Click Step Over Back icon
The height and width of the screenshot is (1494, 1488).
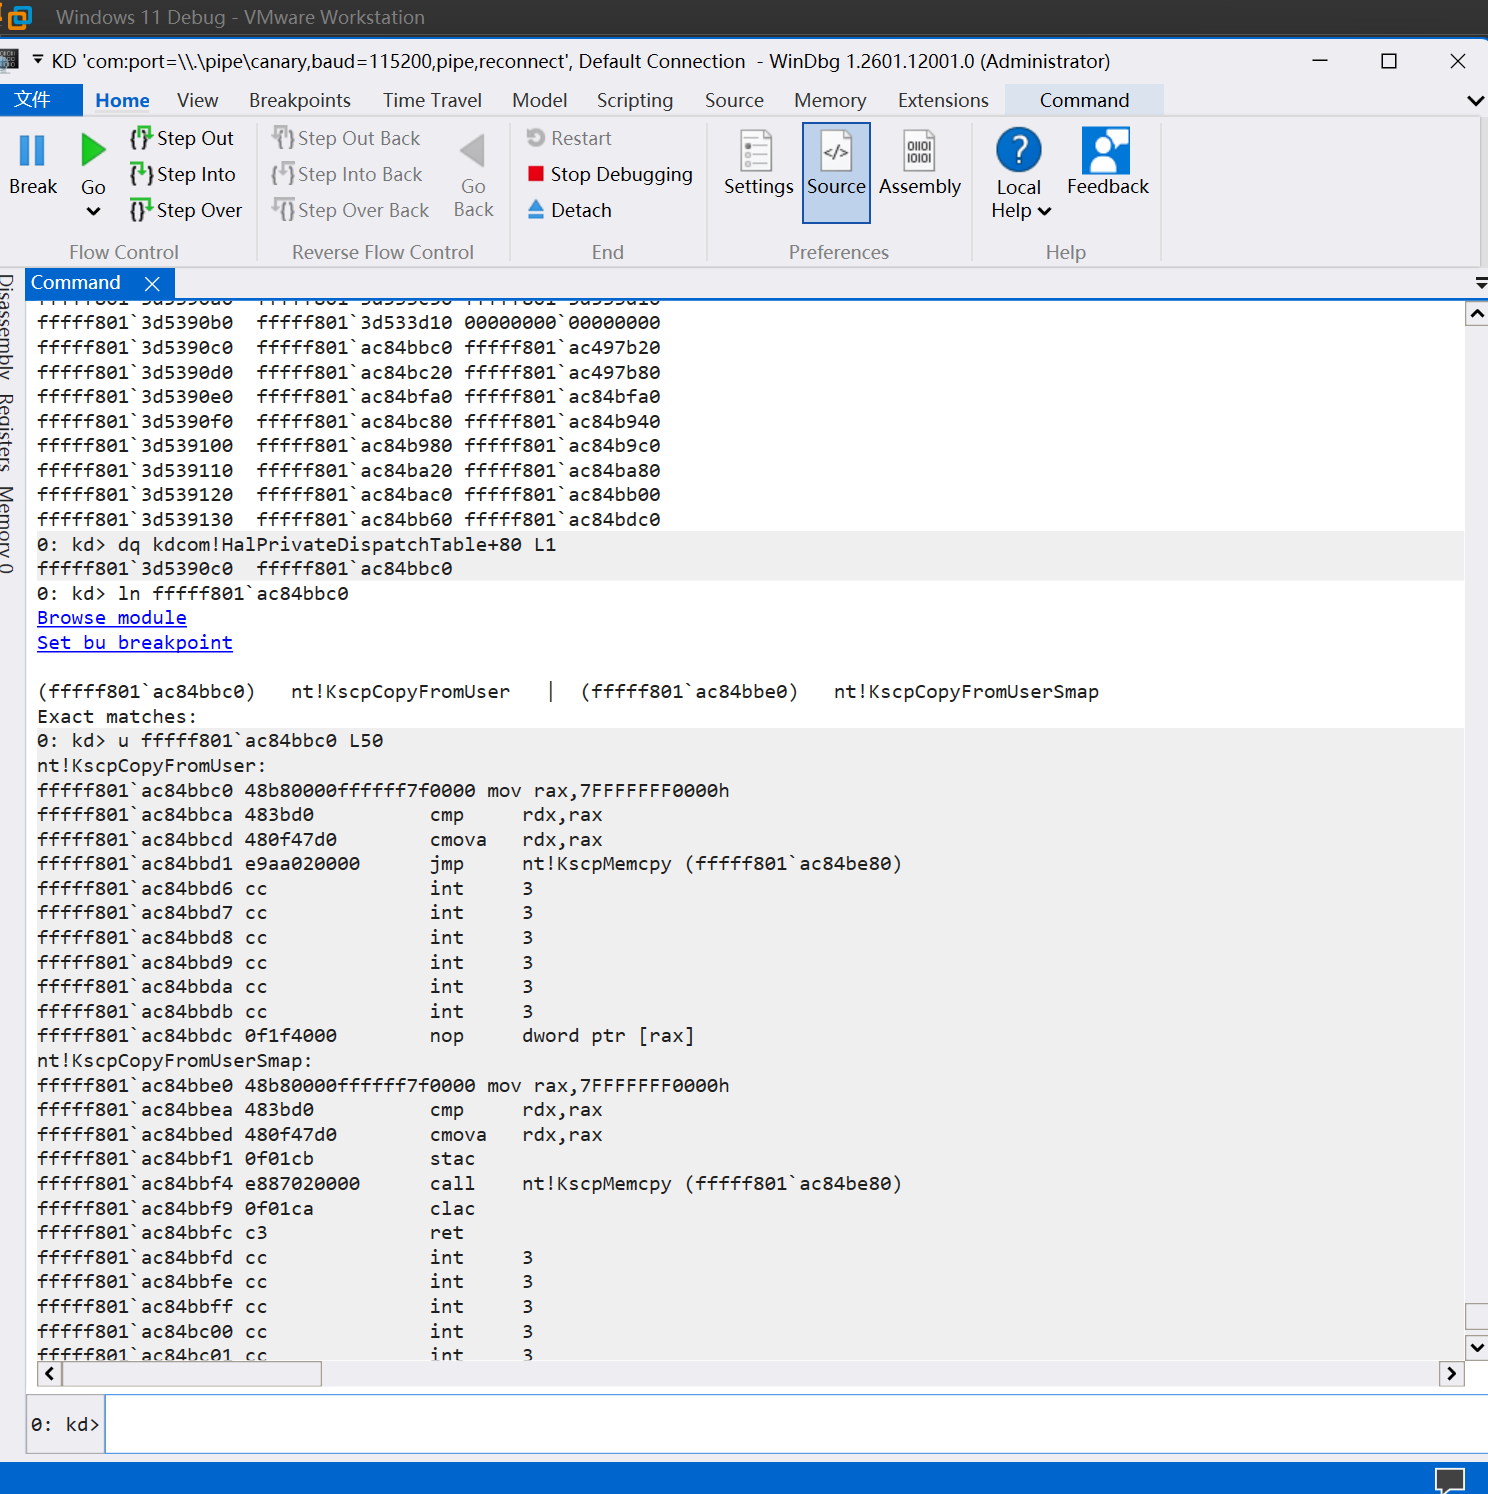pyautogui.click(x=283, y=210)
